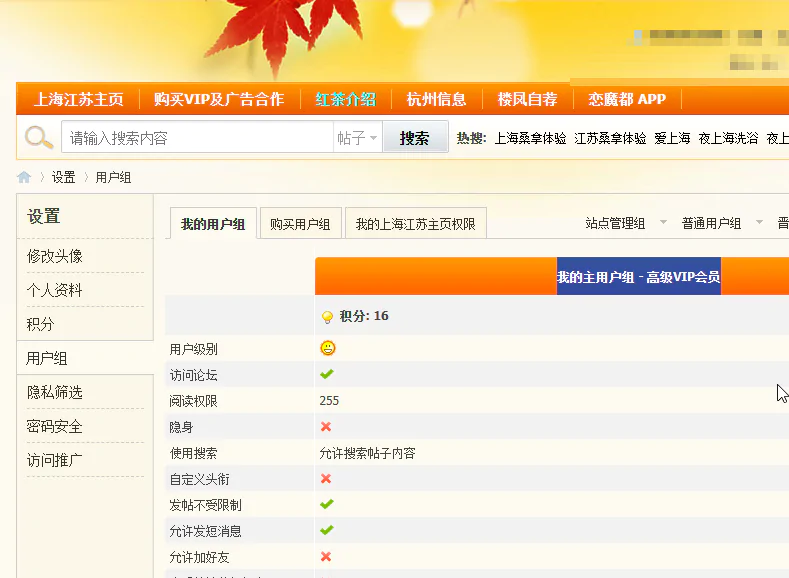Click the green checkmark in 发帖不受限制 row
Screen dimensions: 789x578
(x=327, y=504)
